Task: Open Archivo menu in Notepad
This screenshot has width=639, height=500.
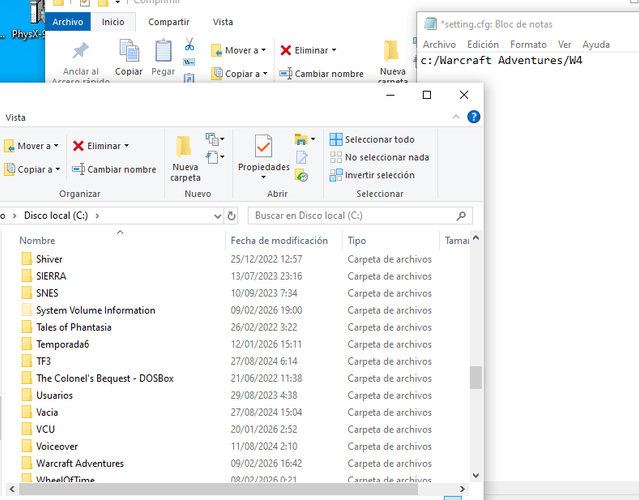Action: (439, 44)
